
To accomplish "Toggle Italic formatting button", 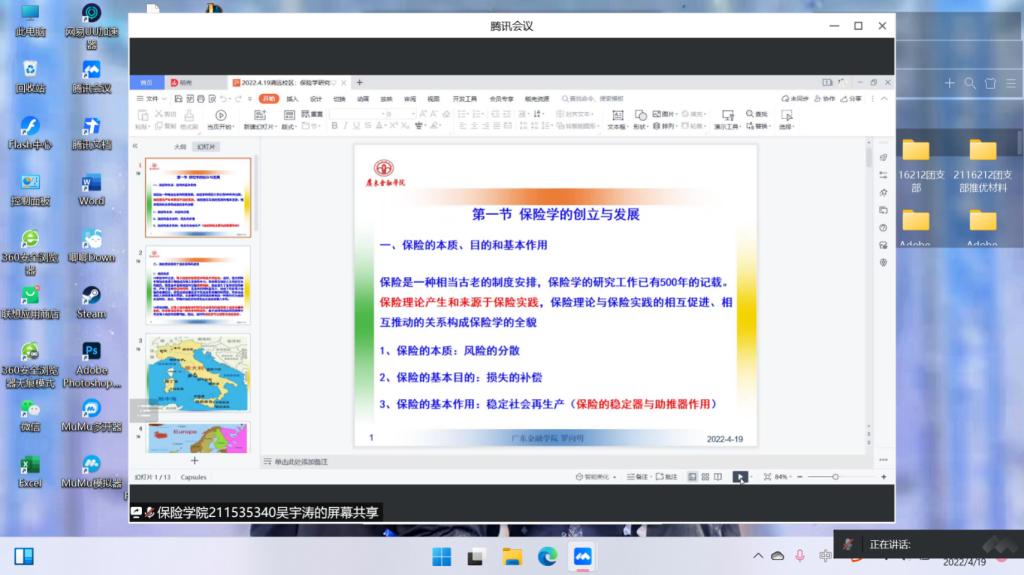I will [x=345, y=125].
